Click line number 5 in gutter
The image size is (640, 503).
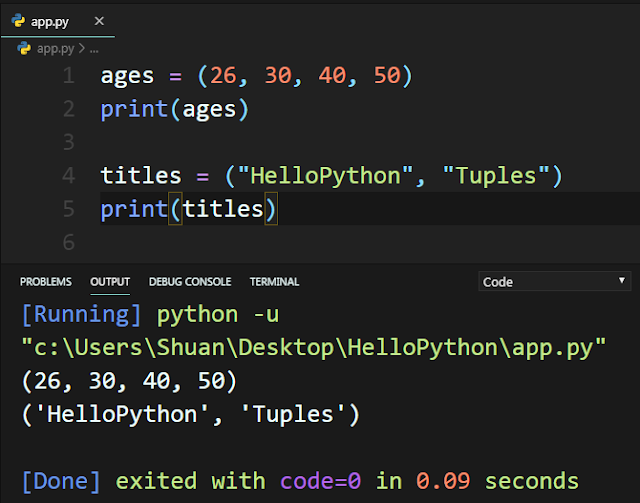69,209
